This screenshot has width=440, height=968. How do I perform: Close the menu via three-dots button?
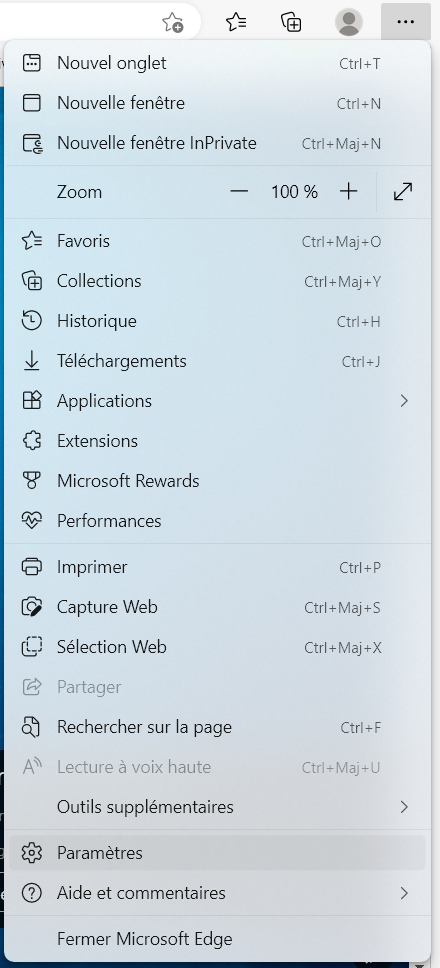(x=405, y=22)
